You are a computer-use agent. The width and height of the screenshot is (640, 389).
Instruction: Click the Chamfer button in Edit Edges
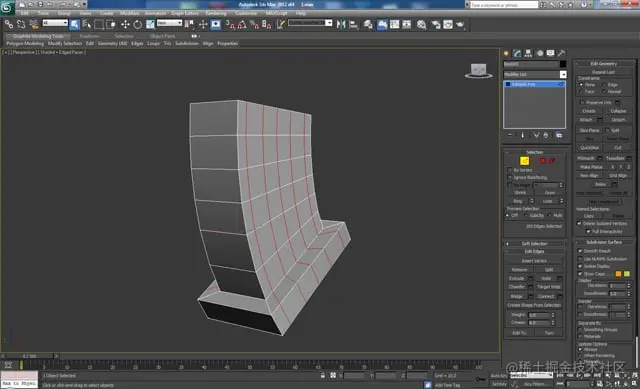point(517,287)
